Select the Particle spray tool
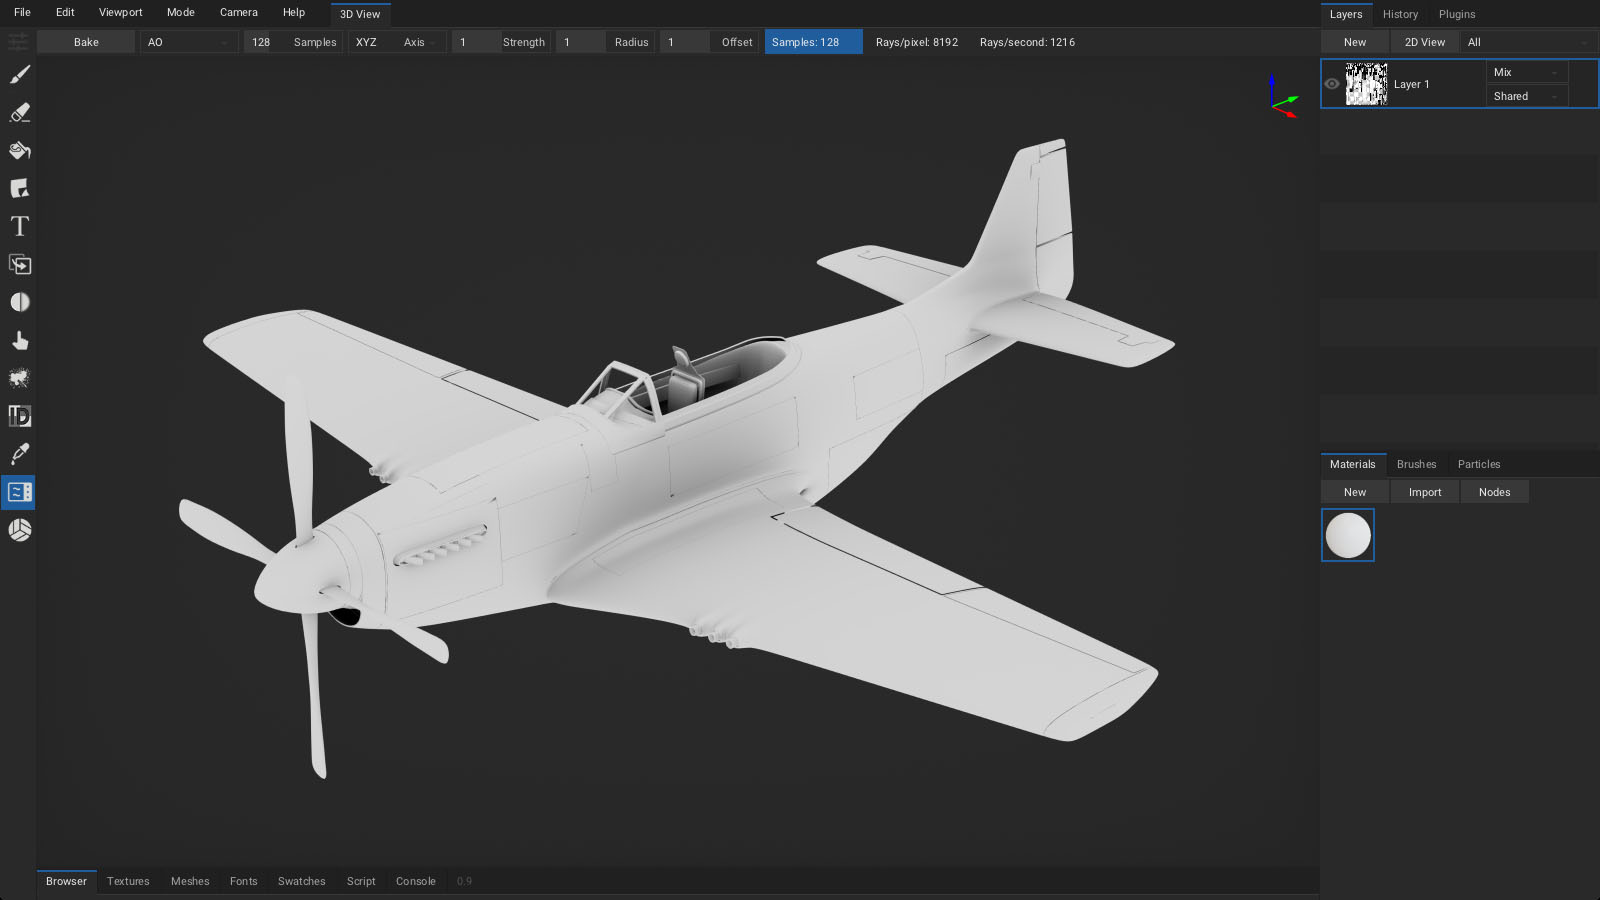1600x900 pixels. [x=19, y=378]
